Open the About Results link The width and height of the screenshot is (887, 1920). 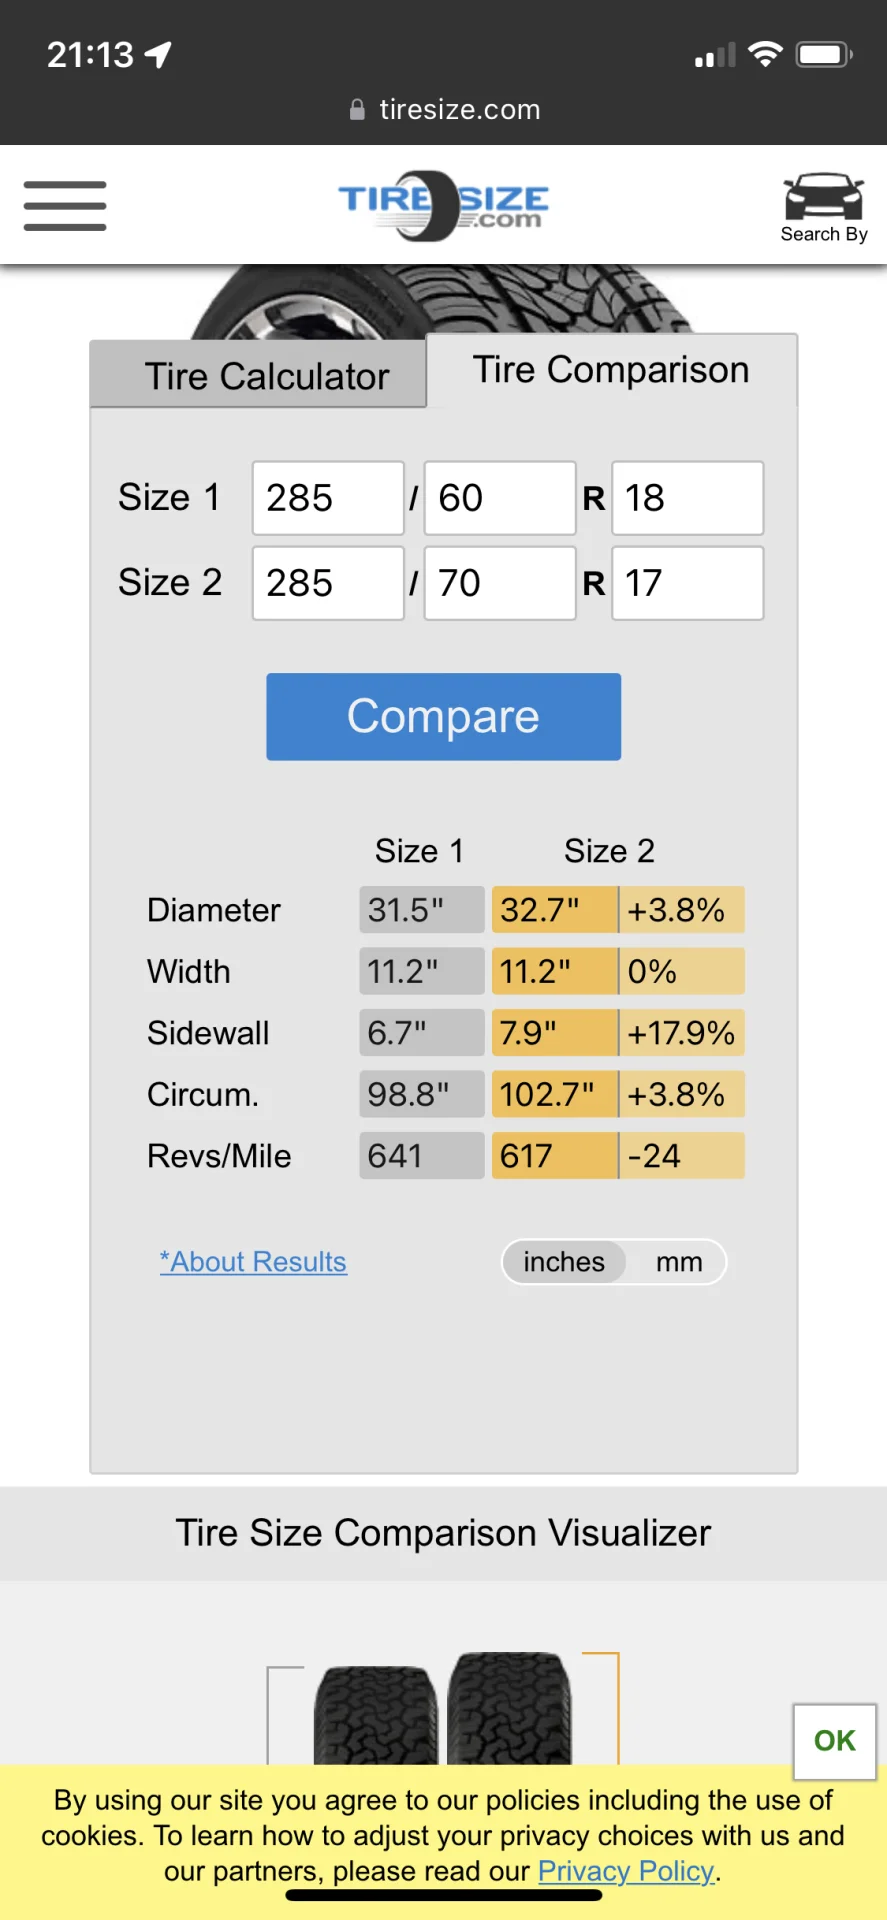[x=254, y=1262]
